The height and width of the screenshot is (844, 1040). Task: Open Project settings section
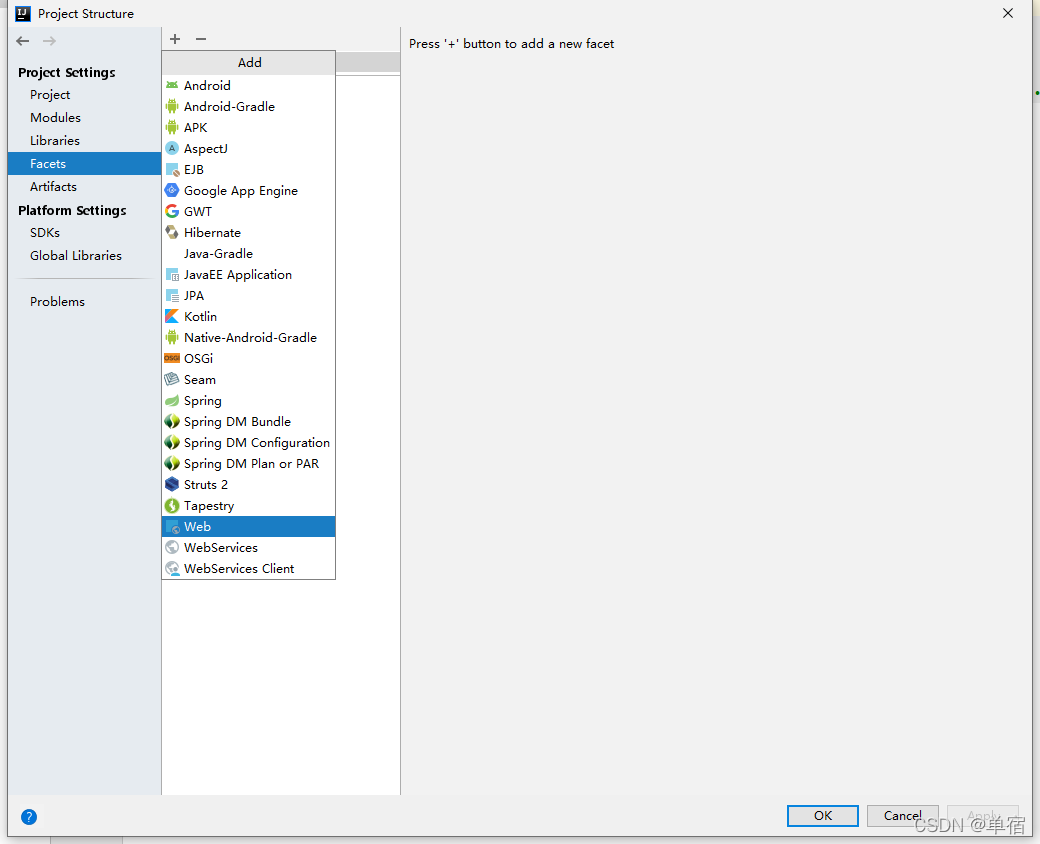click(84, 94)
